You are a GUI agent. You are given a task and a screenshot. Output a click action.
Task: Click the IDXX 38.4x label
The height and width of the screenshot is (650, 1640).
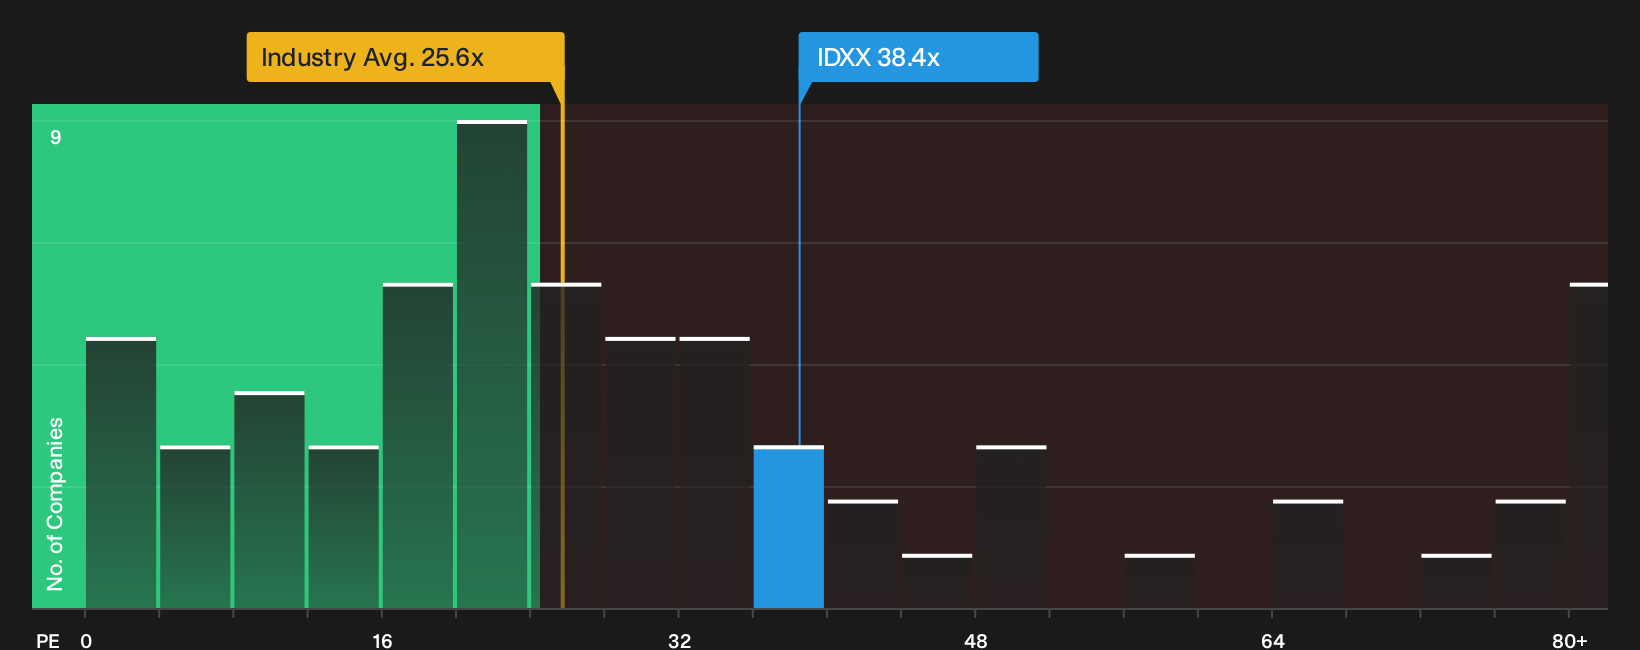pyautogui.click(x=918, y=57)
